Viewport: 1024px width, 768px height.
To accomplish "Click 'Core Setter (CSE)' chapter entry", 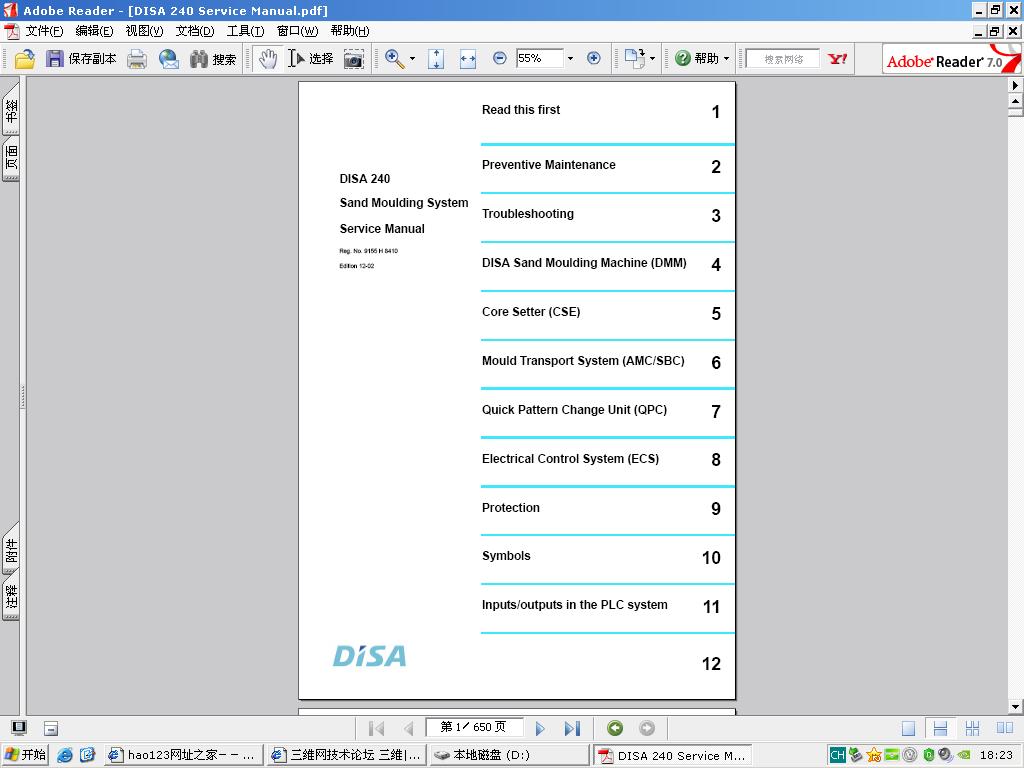I will point(531,312).
